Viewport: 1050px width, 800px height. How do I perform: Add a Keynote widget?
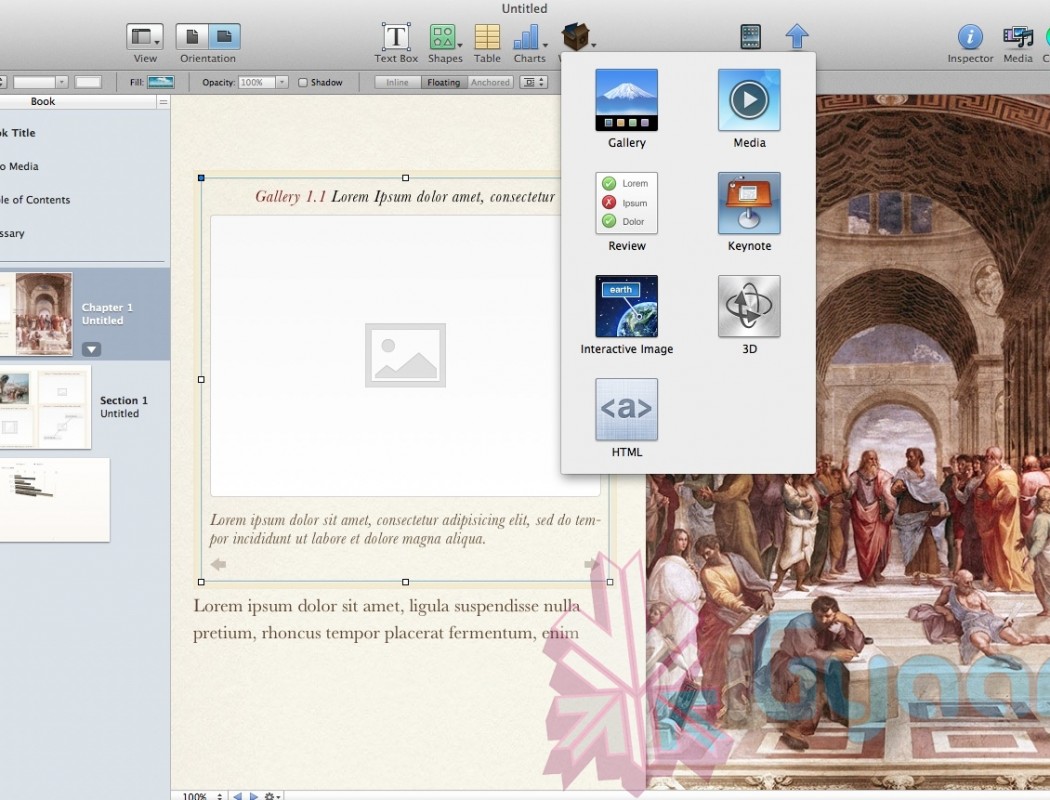point(748,203)
